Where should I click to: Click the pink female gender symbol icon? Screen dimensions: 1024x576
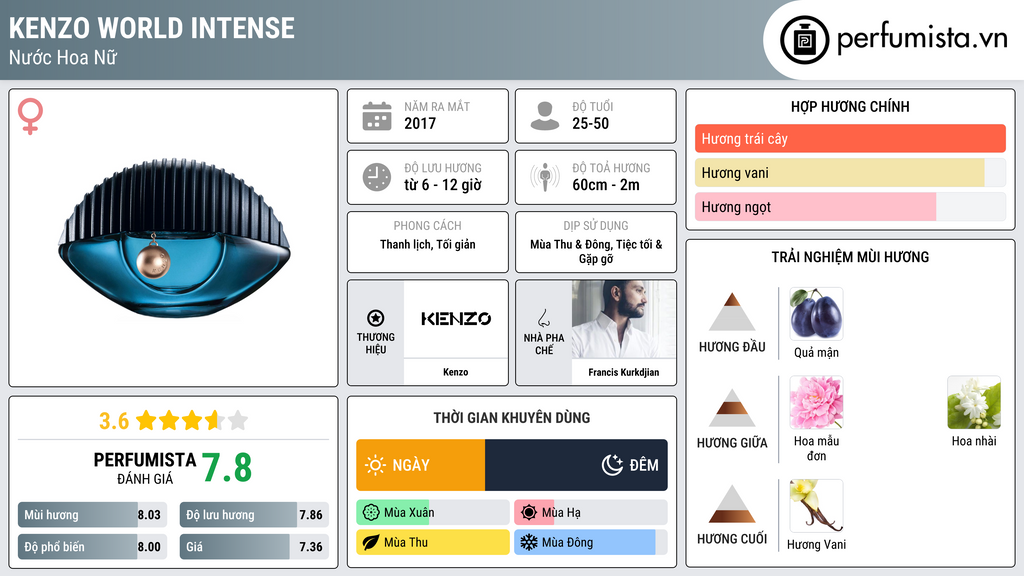(x=31, y=116)
